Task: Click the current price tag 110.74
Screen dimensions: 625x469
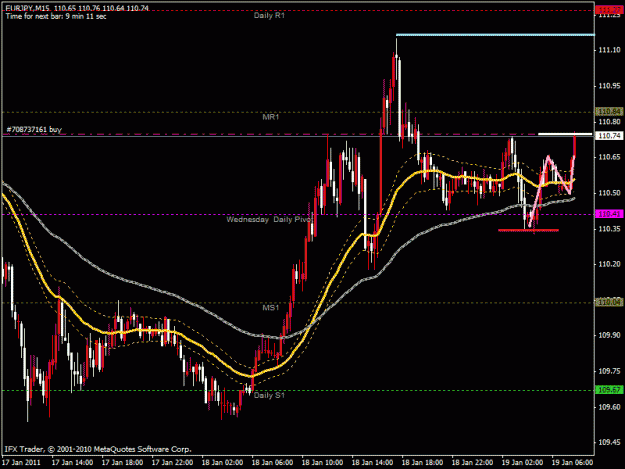Action: tap(609, 136)
